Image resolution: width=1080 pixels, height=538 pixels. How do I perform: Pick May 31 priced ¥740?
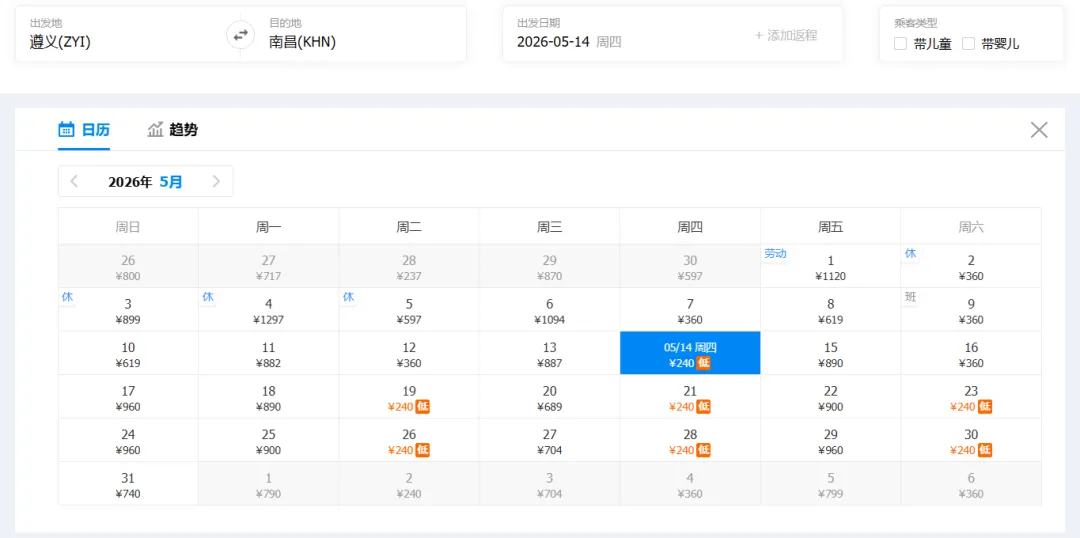[128, 484]
